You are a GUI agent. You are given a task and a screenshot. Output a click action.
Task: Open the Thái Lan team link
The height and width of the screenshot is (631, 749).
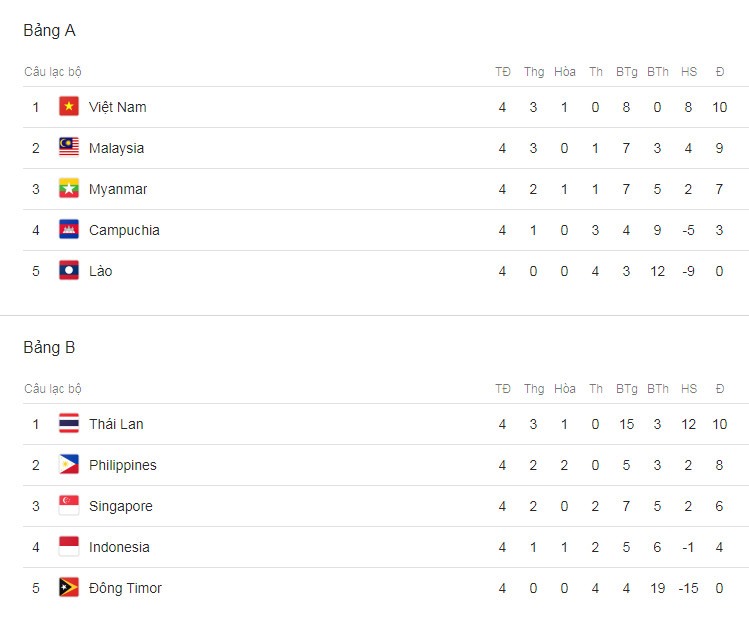coord(116,424)
